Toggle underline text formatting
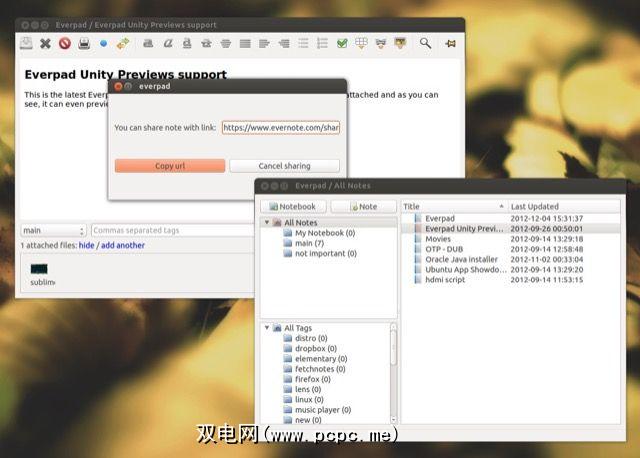The height and width of the screenshot is (458, 640). [x=187, y=43]
